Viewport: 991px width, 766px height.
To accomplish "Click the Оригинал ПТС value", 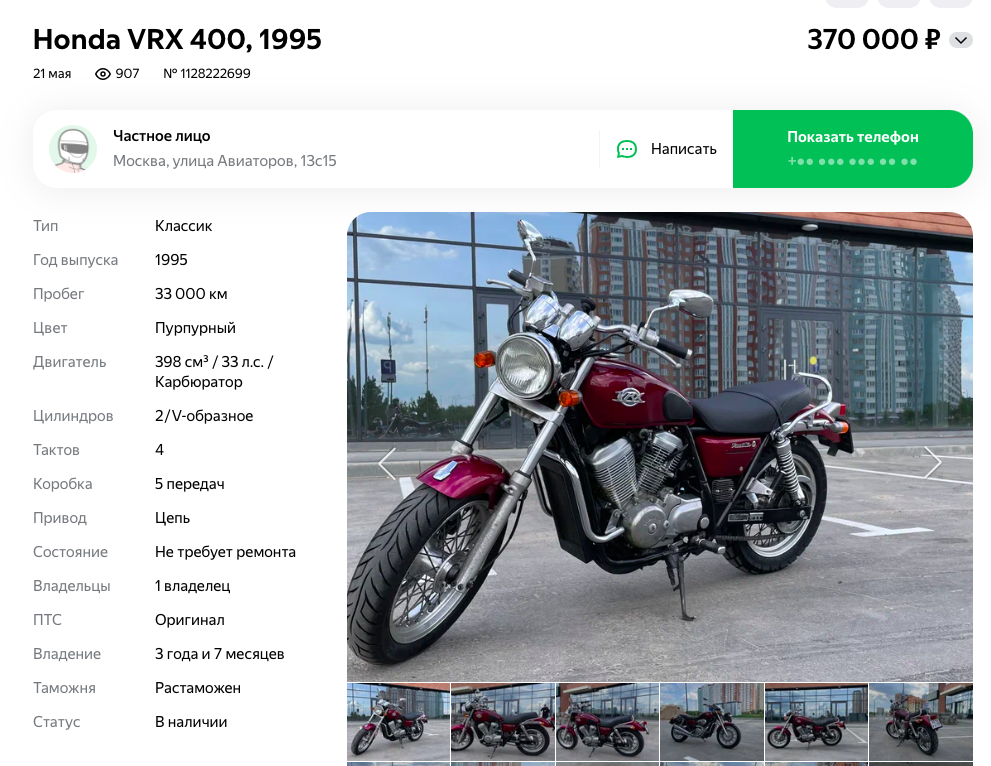I will (190, 620).
